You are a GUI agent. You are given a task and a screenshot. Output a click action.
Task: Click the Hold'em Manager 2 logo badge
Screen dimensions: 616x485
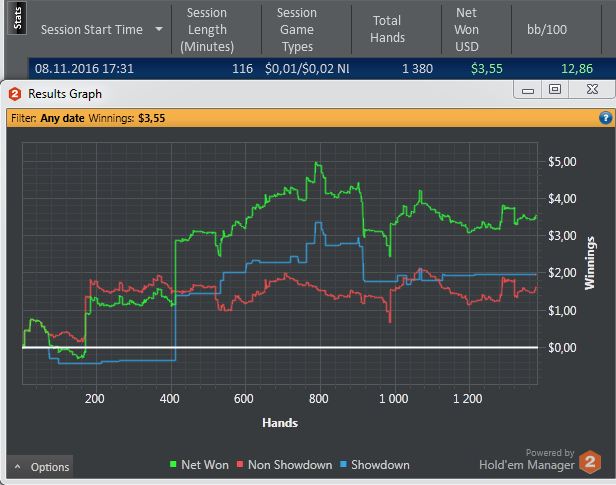click(590, 462)
